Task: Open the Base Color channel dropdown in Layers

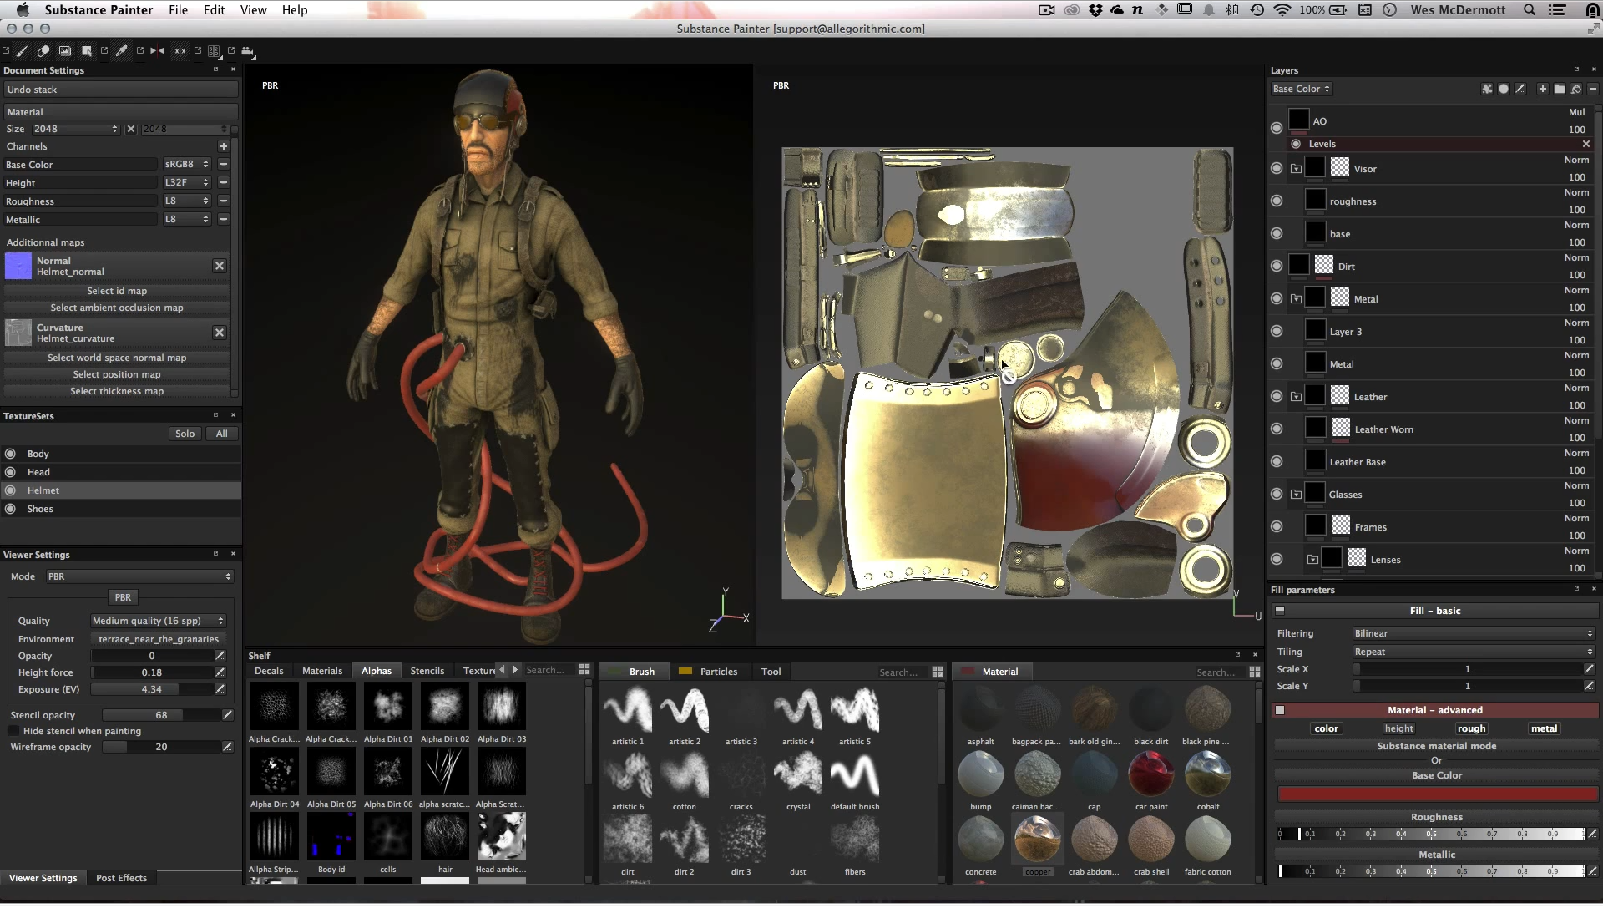Action: pos(1301,89)
